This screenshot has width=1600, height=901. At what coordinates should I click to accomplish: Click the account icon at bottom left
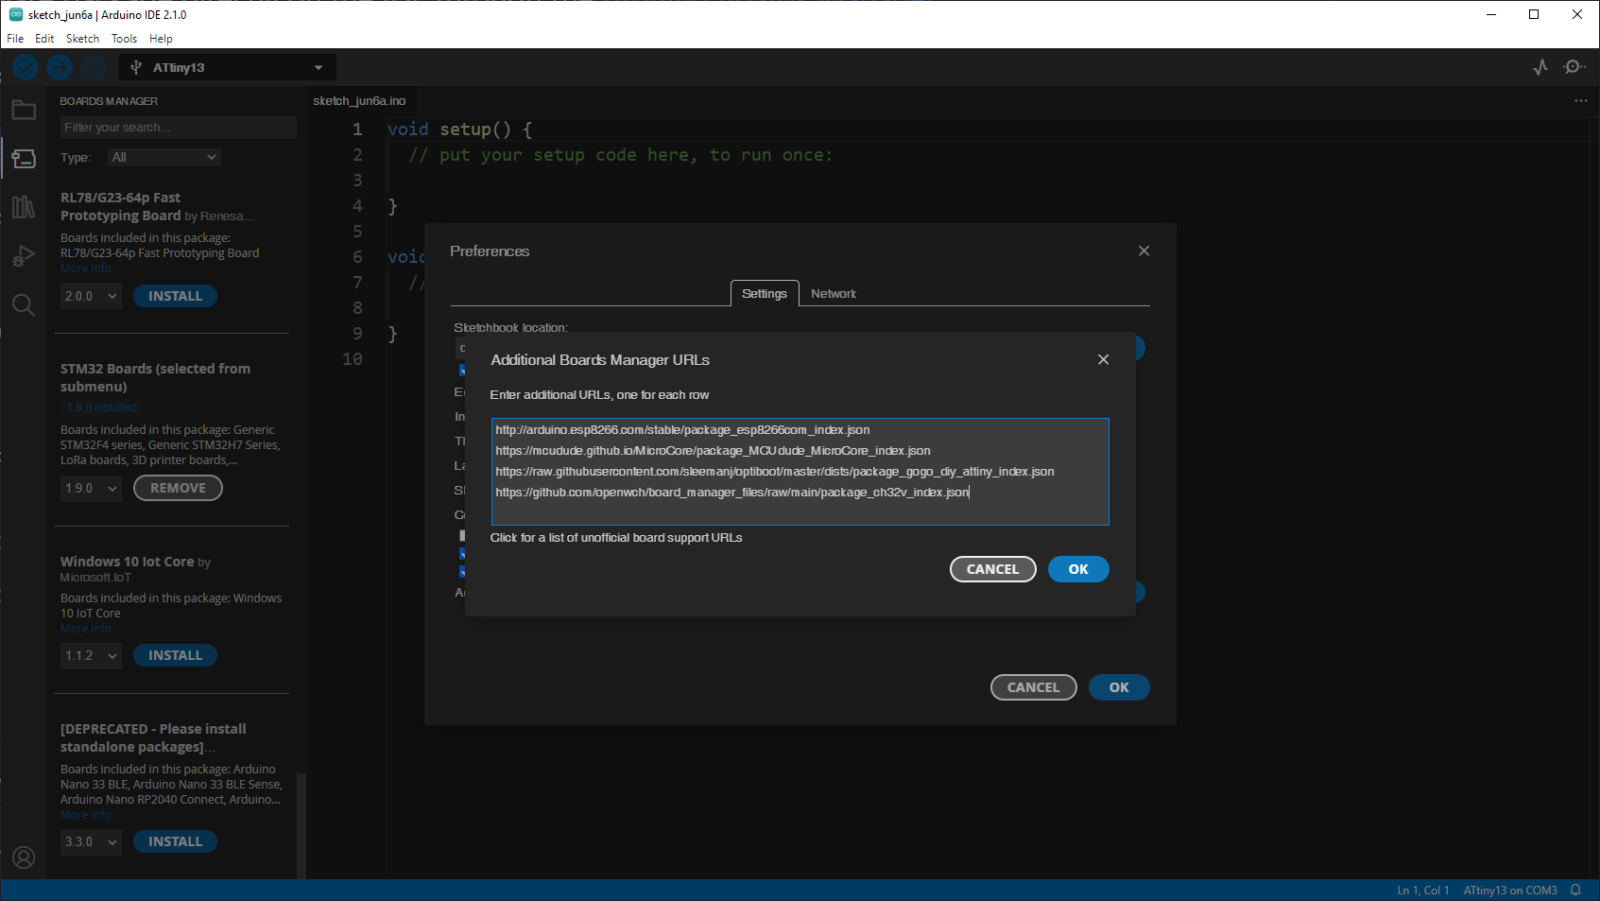[24, 857]
